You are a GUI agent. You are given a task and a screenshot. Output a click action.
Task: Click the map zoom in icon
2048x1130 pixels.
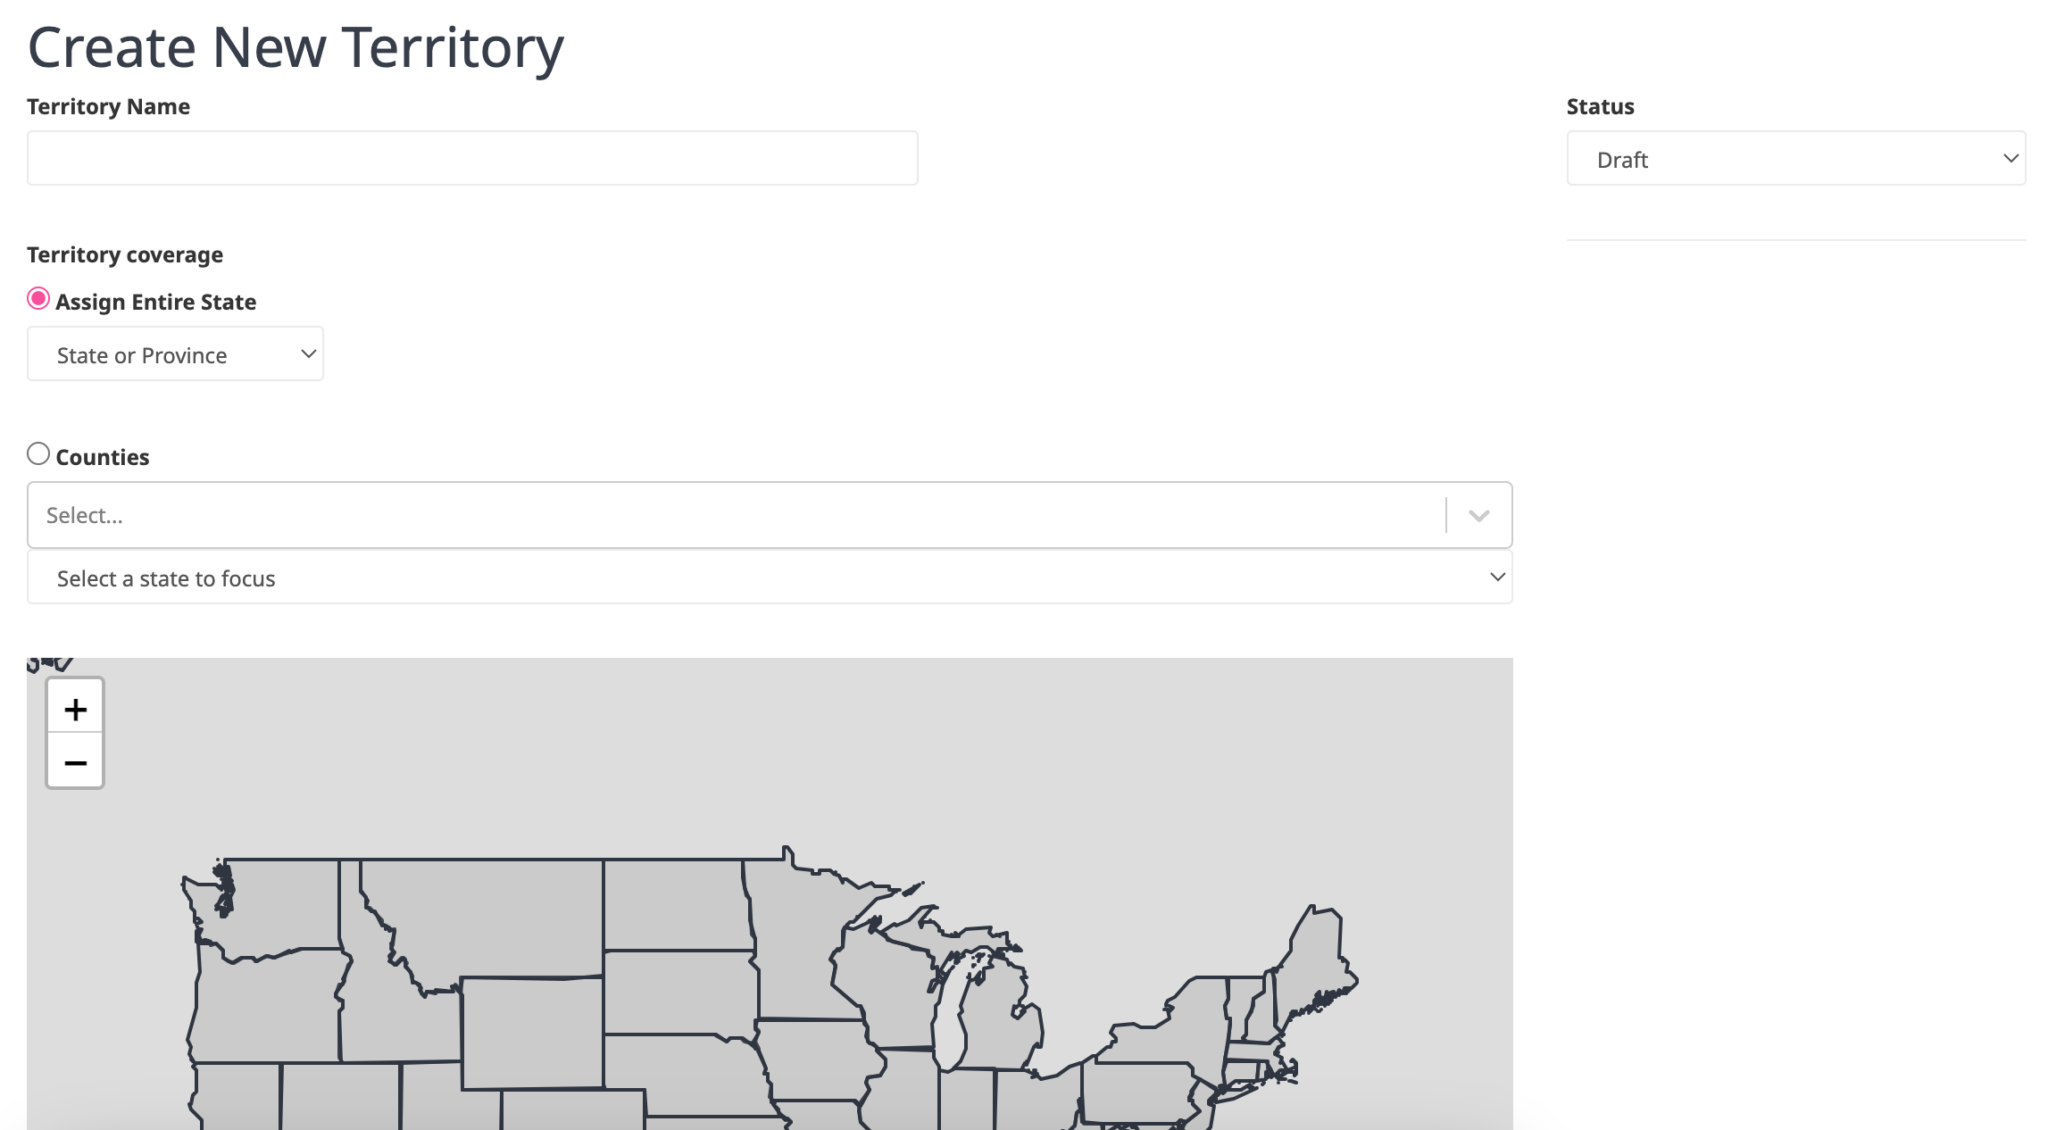pos(75,708)
